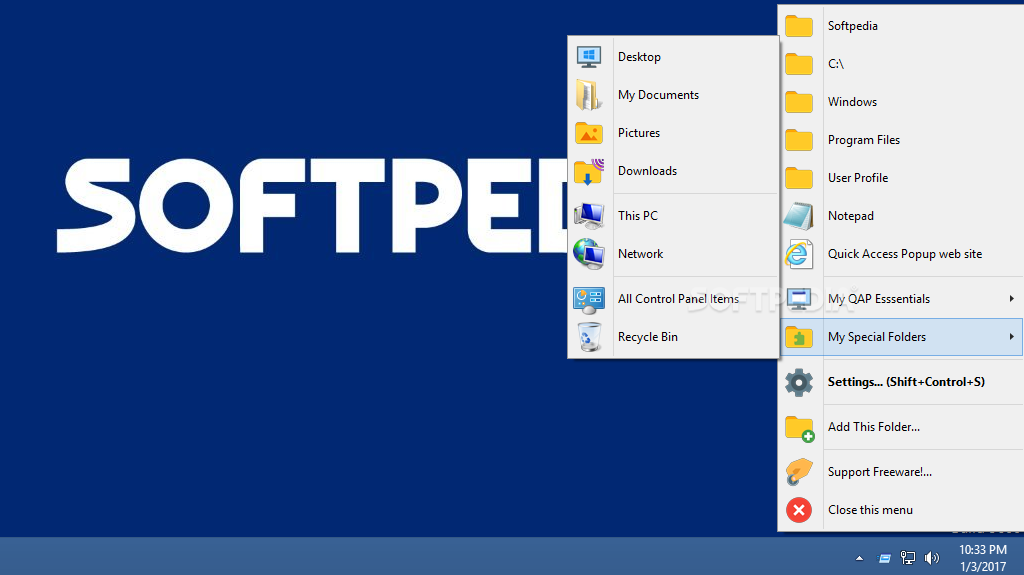Click the My Special Folders puzzle icon
This screenshot has height=575, width=1024.
(799, 337)
